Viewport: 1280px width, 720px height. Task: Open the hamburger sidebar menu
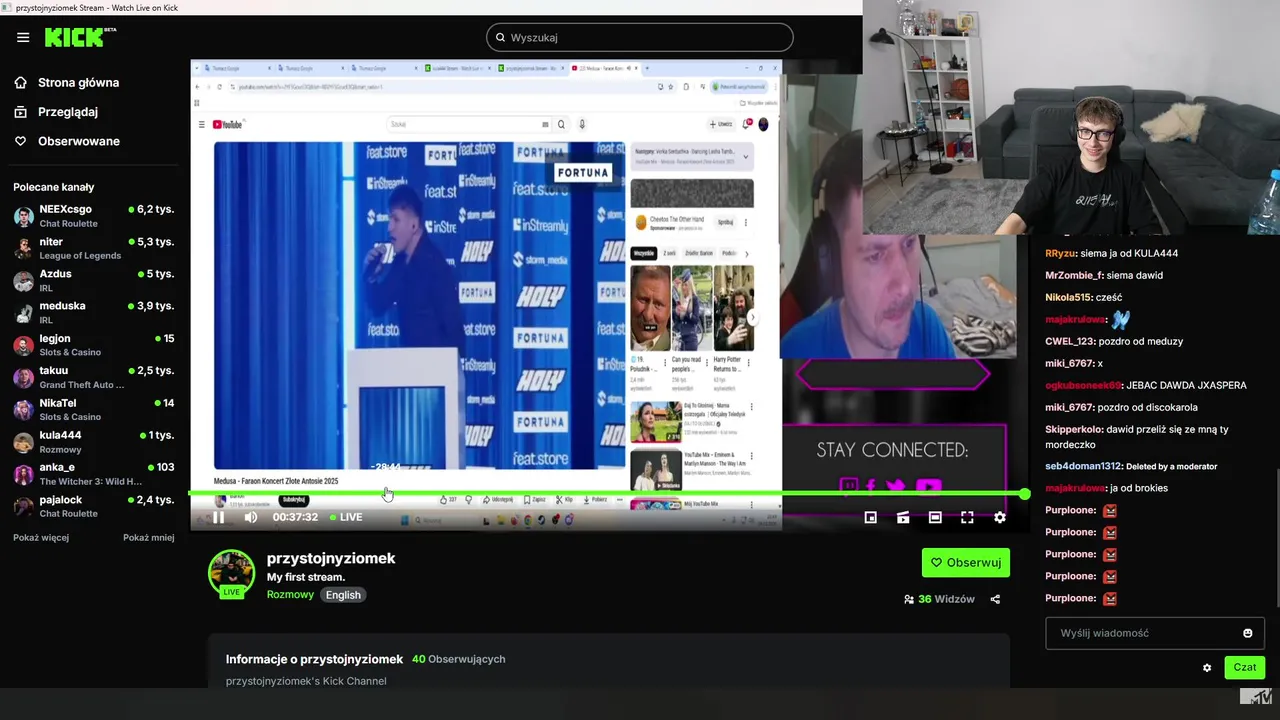click(x=23, y=37)
